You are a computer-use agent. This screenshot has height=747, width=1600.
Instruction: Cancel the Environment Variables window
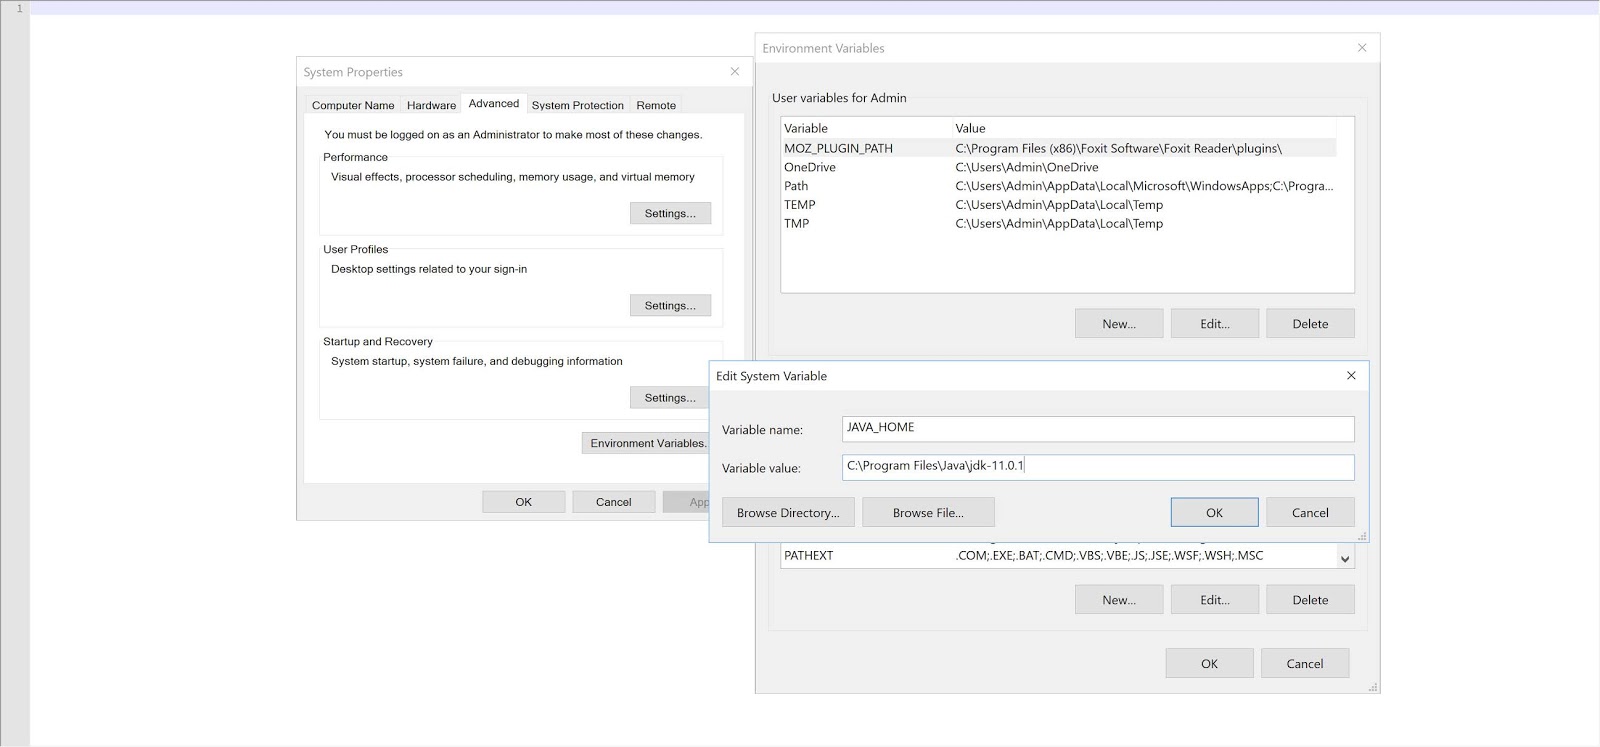1305,663
